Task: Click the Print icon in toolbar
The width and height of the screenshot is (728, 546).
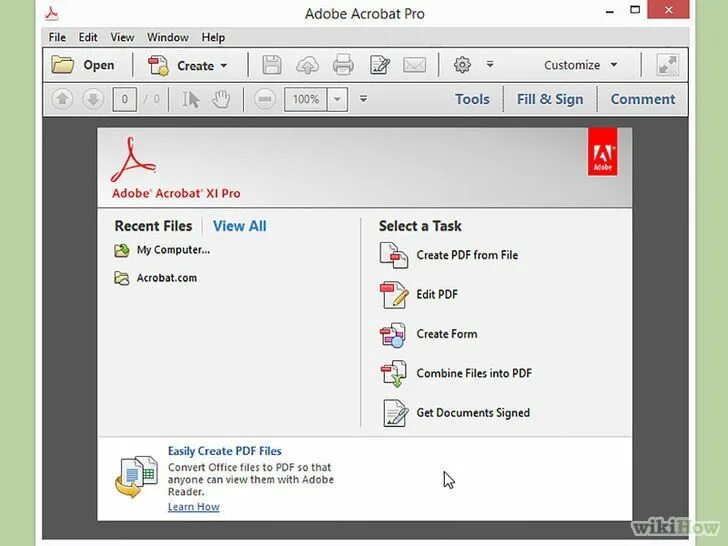Action: click(343, 65)
